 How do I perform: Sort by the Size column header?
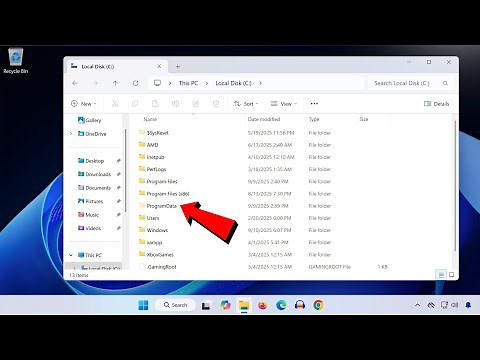coord(364,119)
